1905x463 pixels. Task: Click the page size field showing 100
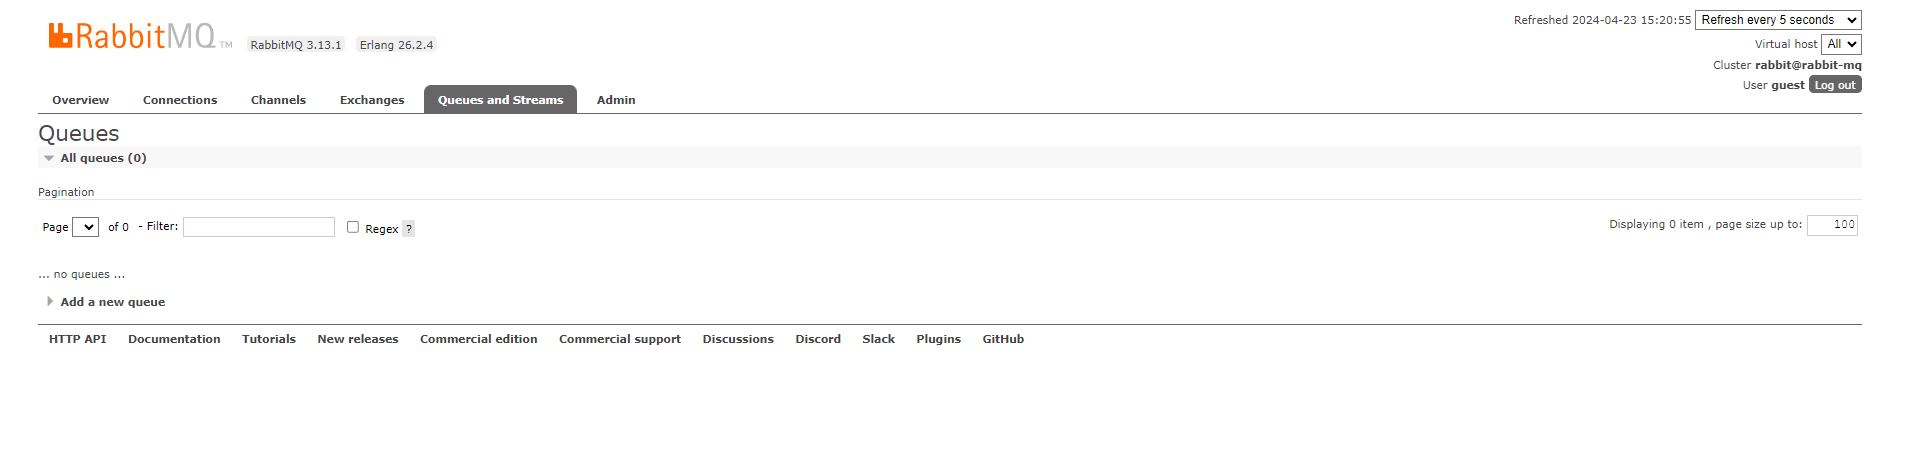[x=1832, y=225]
